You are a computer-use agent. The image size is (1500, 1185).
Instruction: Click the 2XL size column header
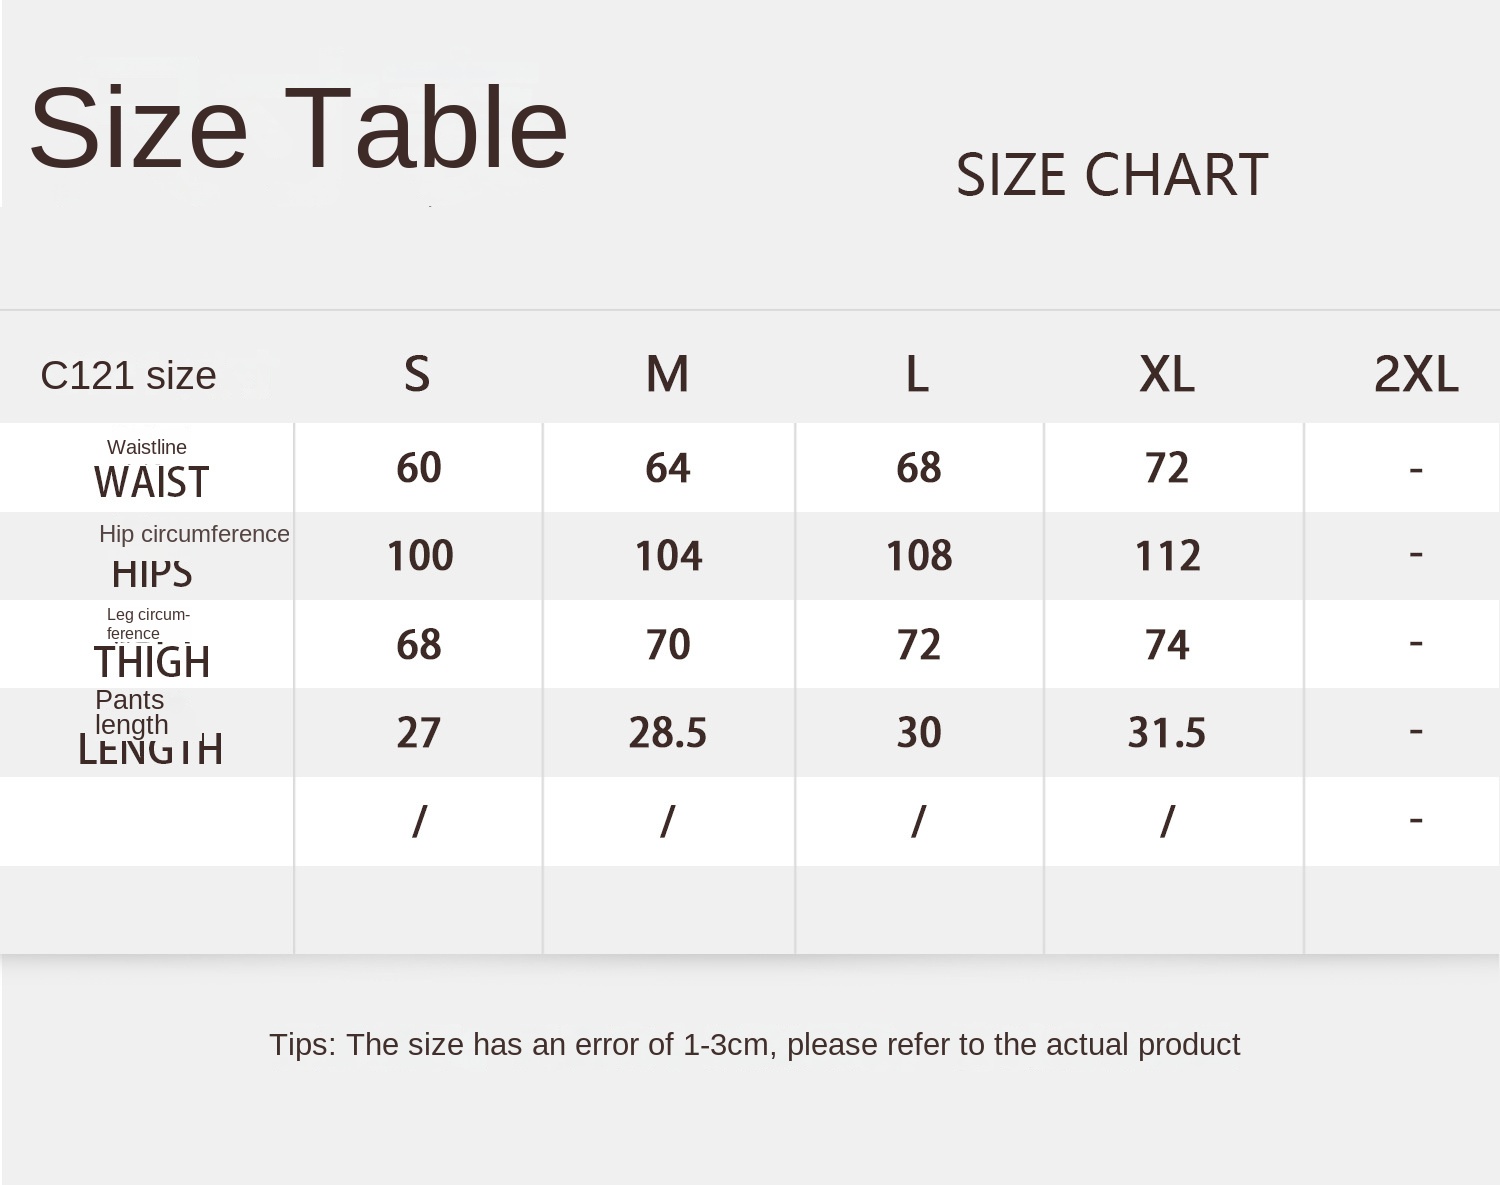point(1416,374)
